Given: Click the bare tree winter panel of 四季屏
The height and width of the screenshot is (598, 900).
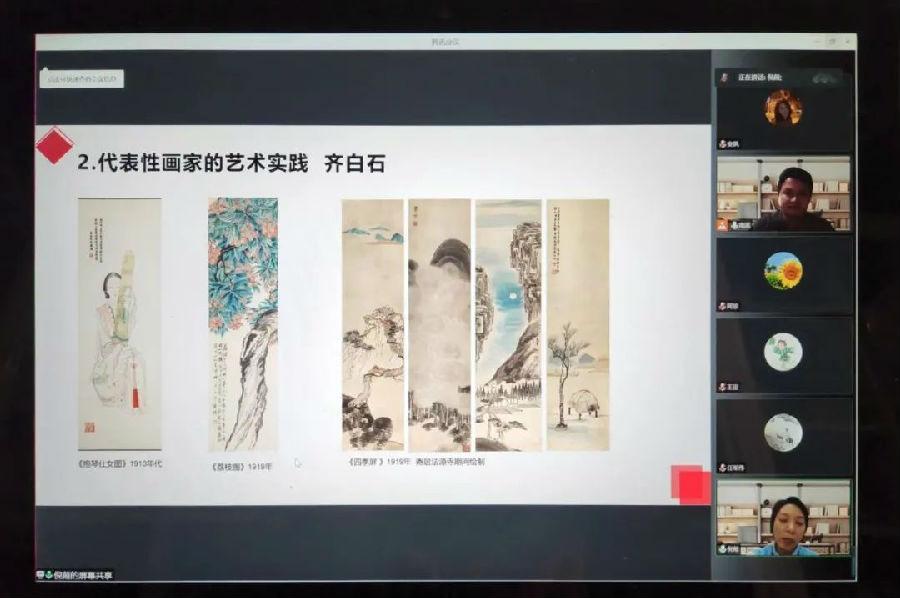Looking at the screenshot, I should click(577, 324).
